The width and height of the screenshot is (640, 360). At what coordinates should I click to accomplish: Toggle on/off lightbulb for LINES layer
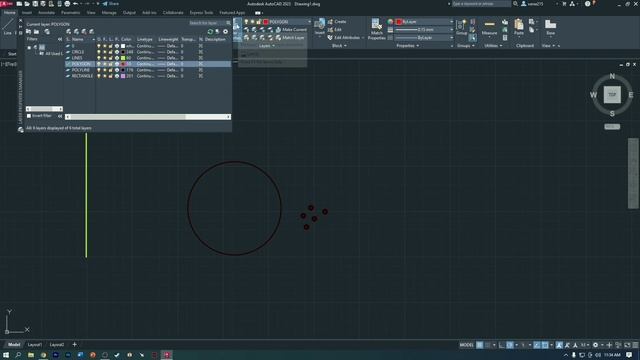click(98, 58)
